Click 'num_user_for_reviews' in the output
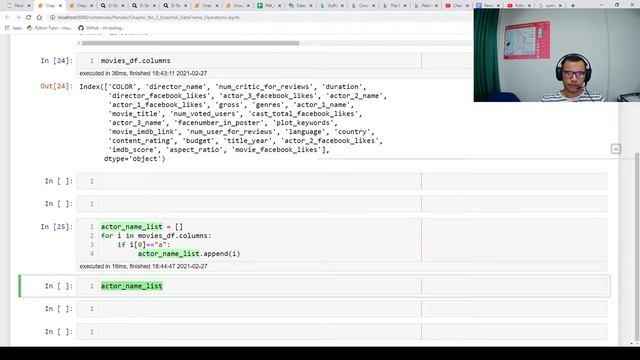The width and height of the screenshot is (640, 360). [231, 131]
